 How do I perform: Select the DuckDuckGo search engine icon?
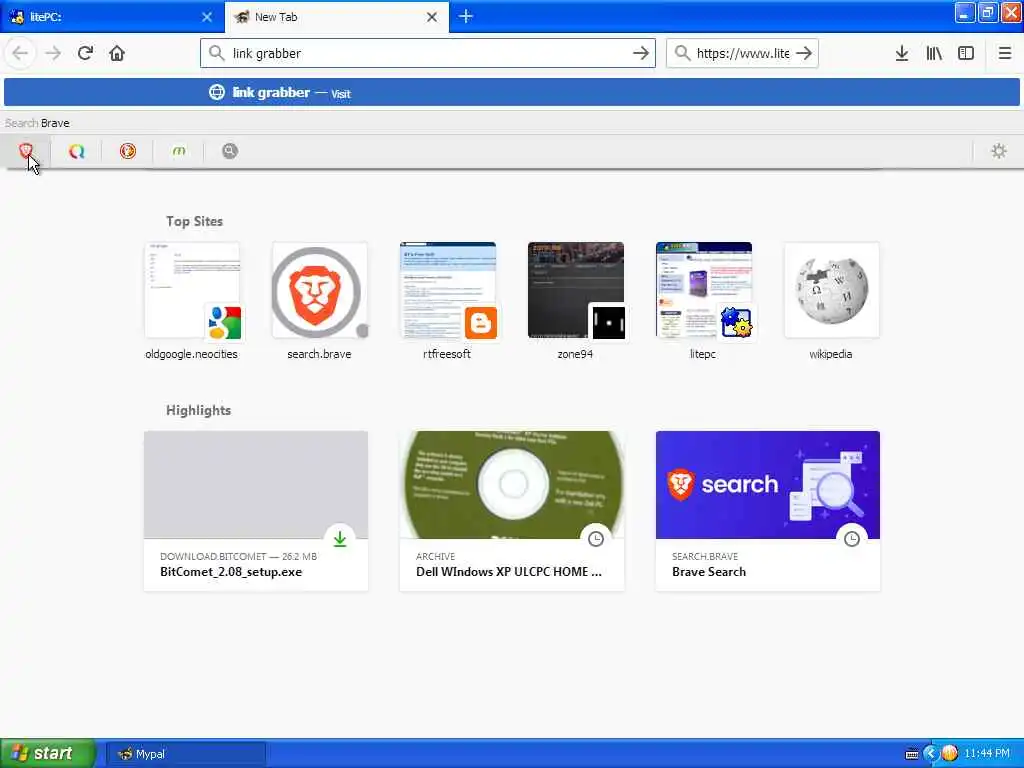[x=127, y=152]
